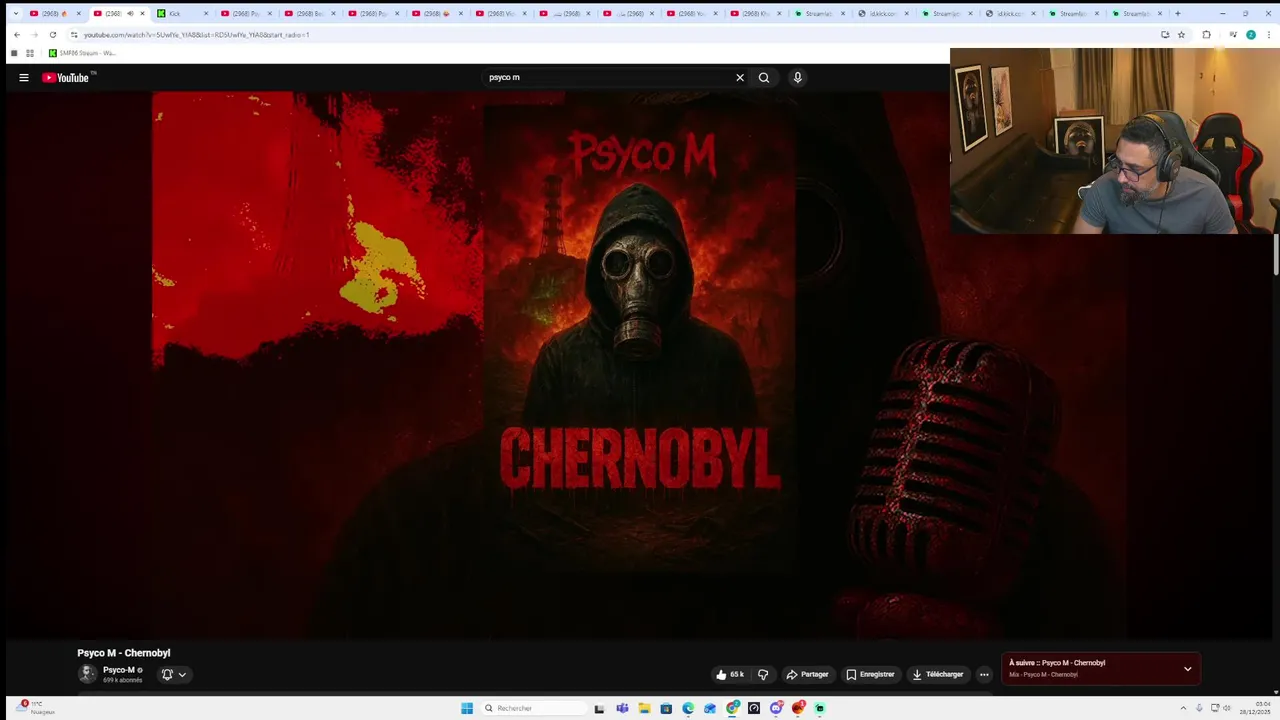
Task: Open the YouTube hamburger guide menu
Action: [24, 77]
